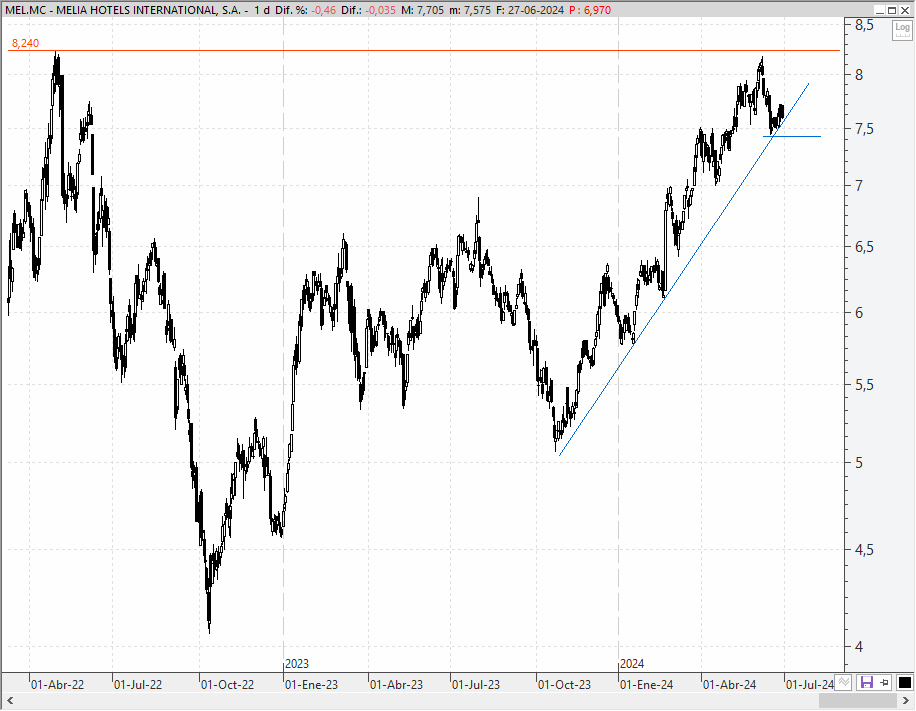Click the '1 d' timeframe text
This screenshot has height=711, width=916.
point(262,10)
